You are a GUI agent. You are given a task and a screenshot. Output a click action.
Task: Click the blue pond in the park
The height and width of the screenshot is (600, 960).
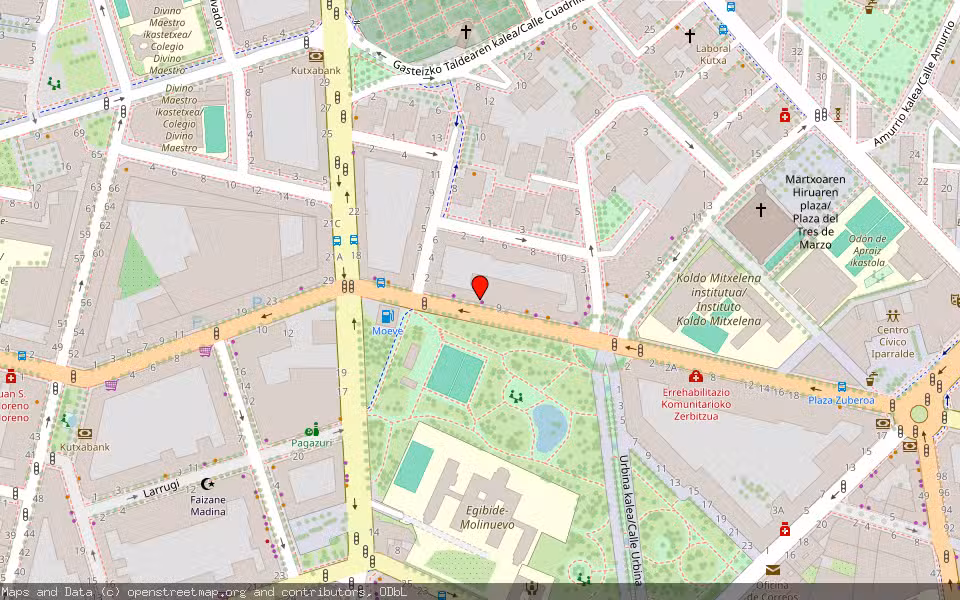(x=549, y=427)
